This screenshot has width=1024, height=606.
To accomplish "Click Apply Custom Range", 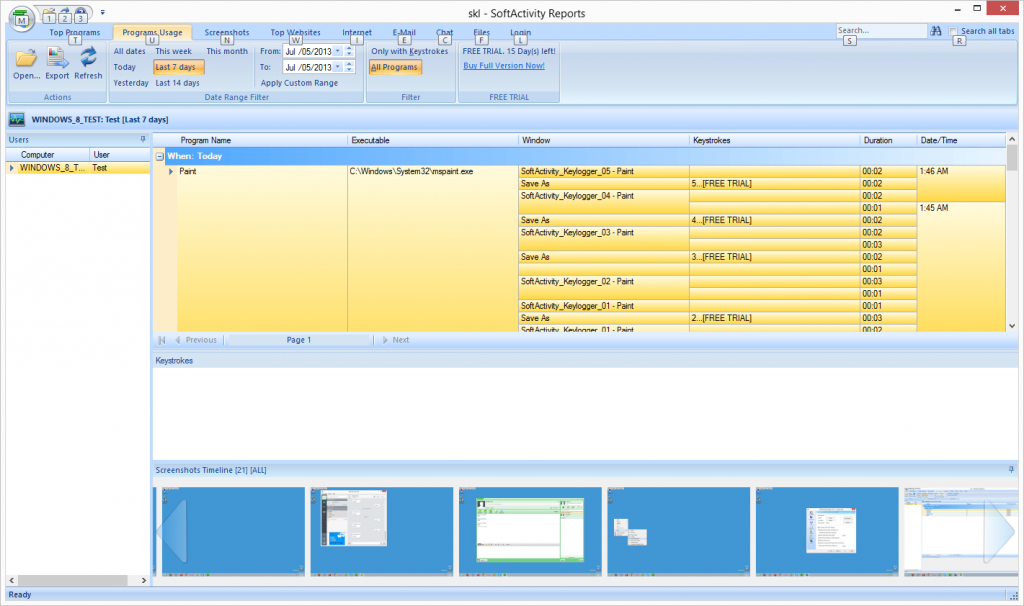I will coord(299,83).
